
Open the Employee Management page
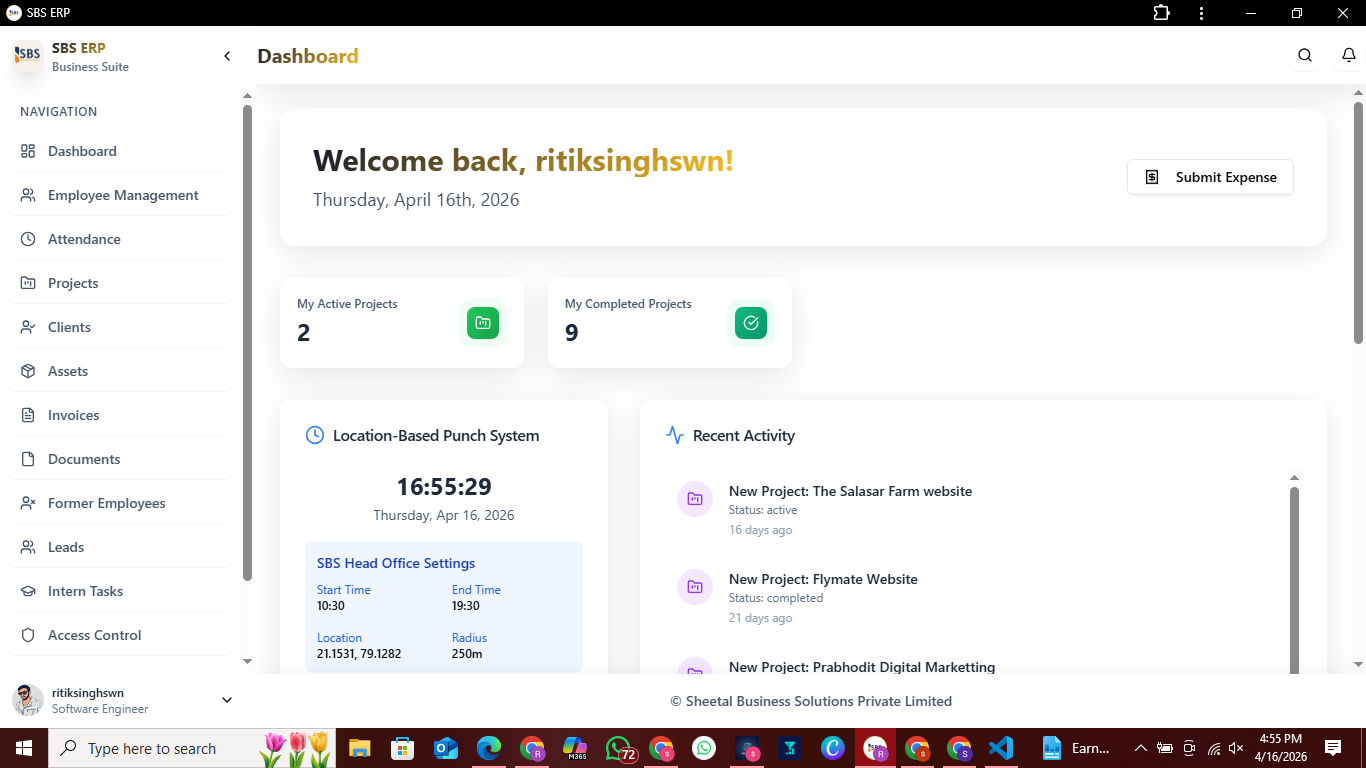(x=123, y=195)
